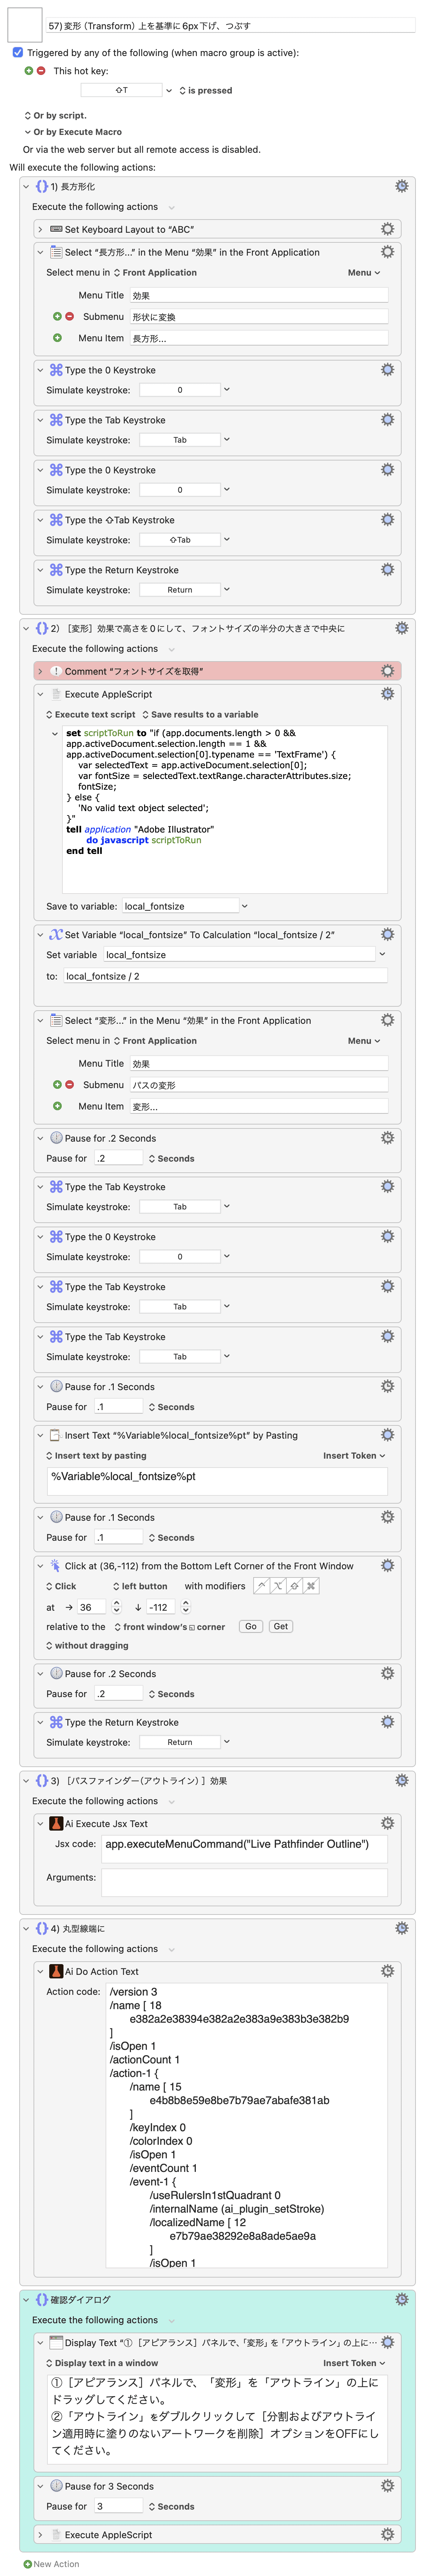Click the Illustrator icon of Ai Execute Jsx Text

[x=56, y=1823]
